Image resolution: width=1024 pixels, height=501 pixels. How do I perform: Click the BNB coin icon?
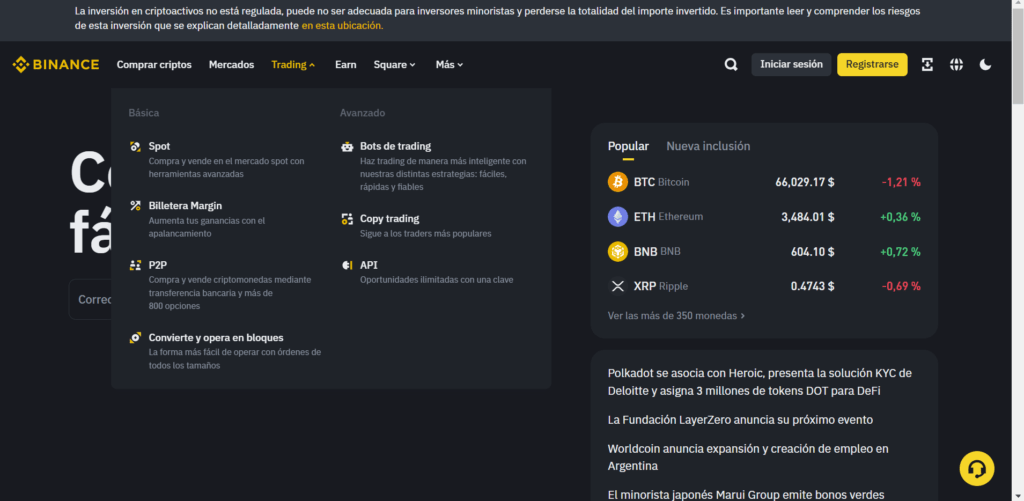pos(618,251)
